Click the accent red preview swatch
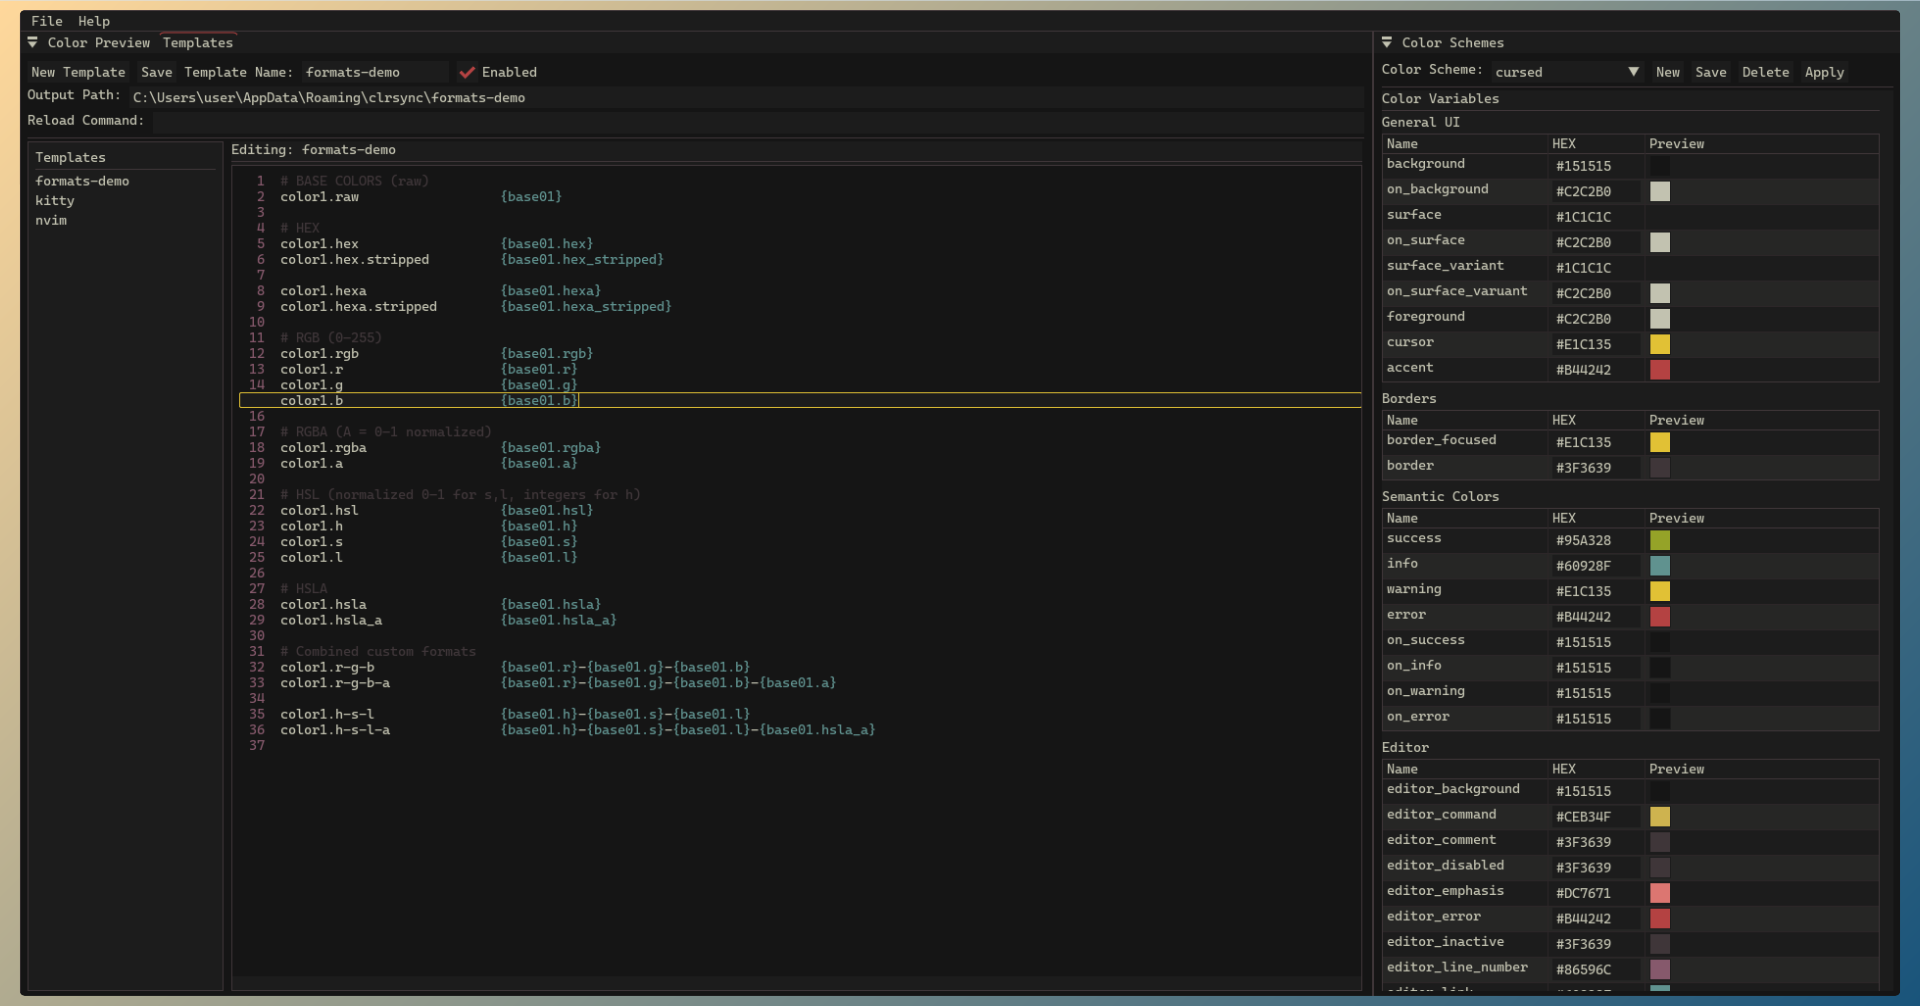Screen dimensions: 1920x1006 (1660, 370)
